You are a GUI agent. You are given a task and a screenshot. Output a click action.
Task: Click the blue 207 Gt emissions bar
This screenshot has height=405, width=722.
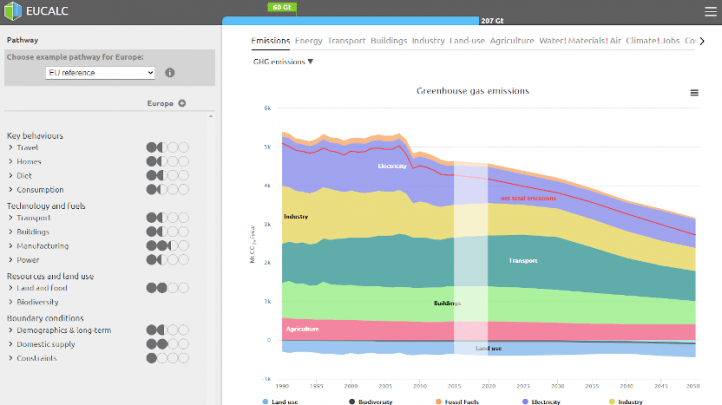coord(350,20)
